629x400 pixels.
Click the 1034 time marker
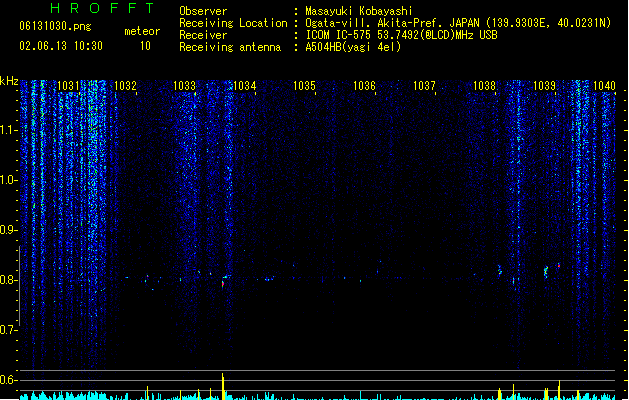(x=245, y=86)
